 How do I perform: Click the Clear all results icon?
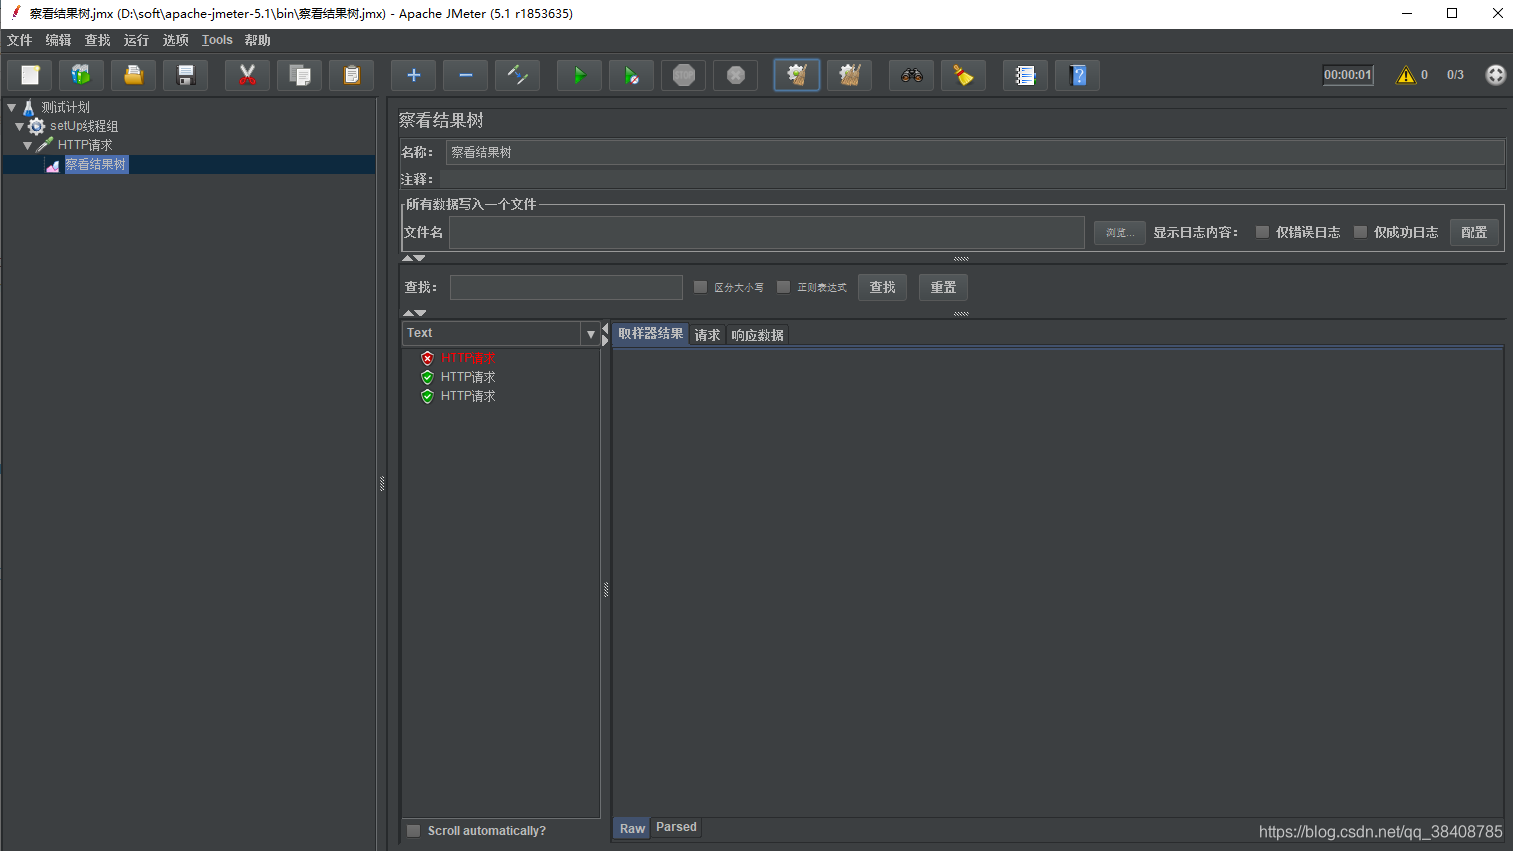(x=850, y=75)
